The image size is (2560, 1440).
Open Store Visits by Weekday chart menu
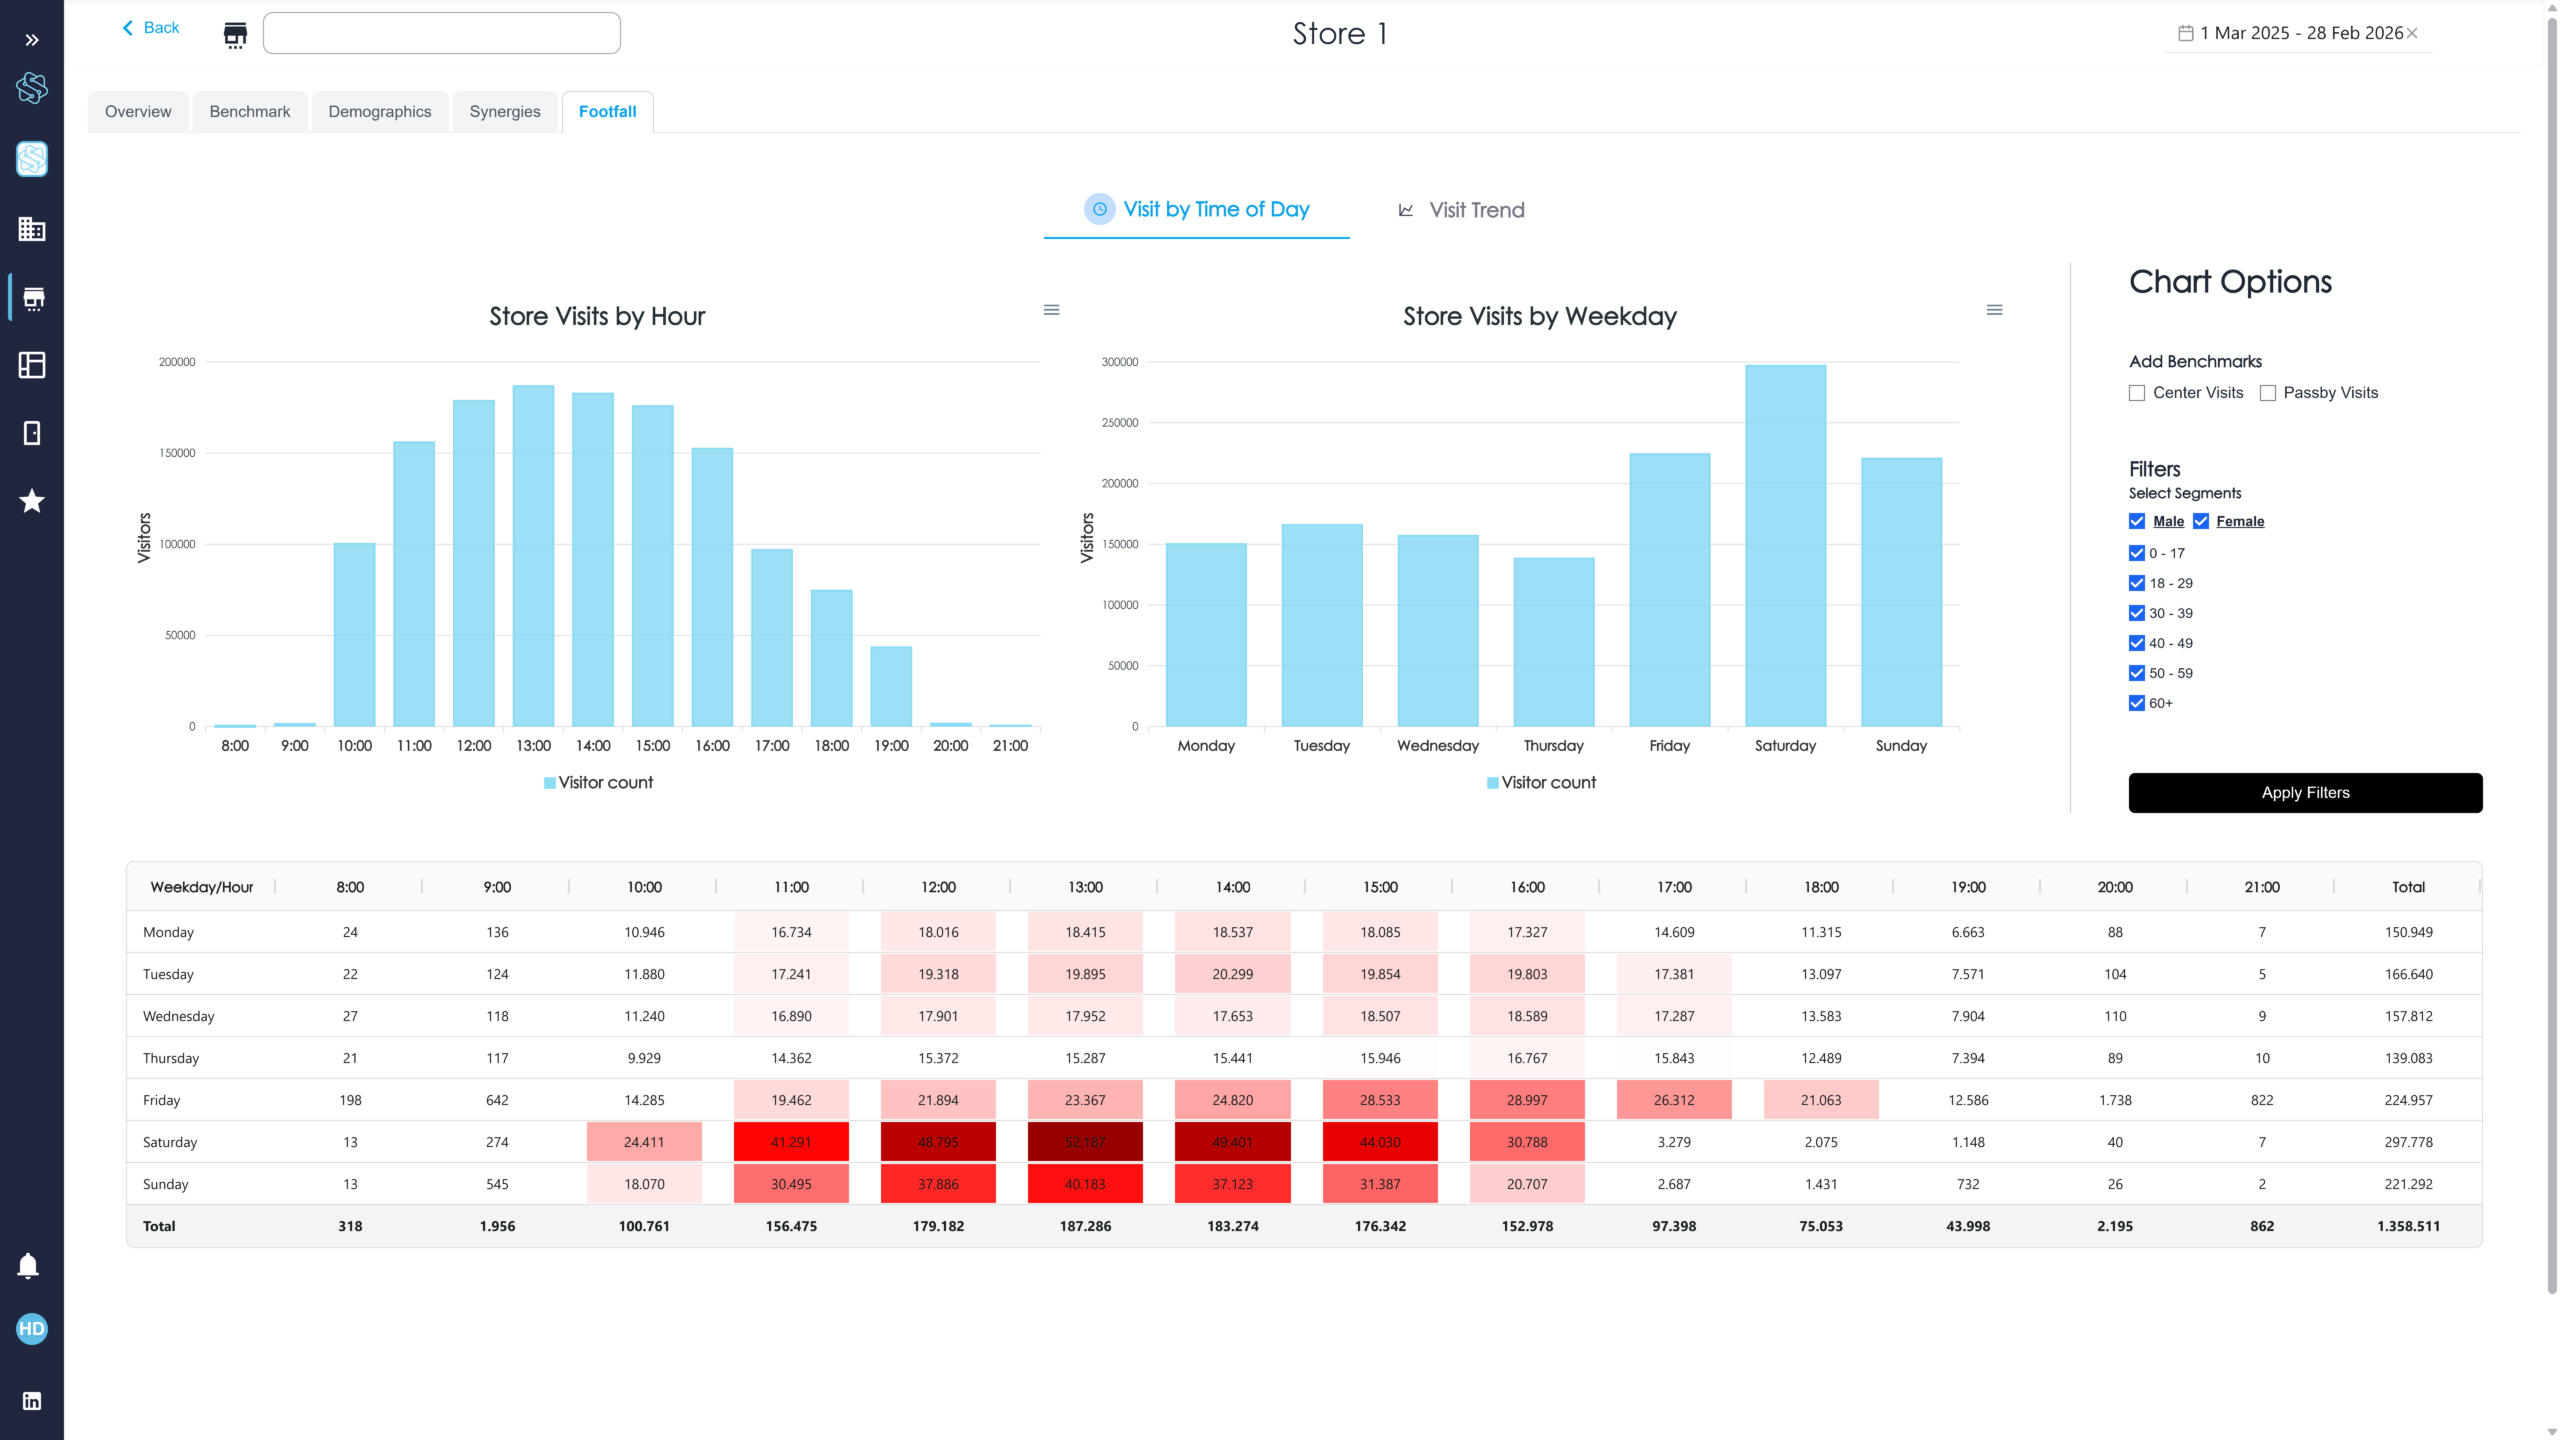pos(1994,310)
